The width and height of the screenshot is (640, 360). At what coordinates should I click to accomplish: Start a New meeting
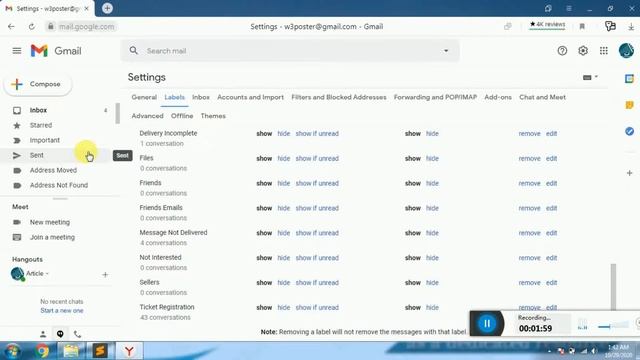click(x=49, y=222)
